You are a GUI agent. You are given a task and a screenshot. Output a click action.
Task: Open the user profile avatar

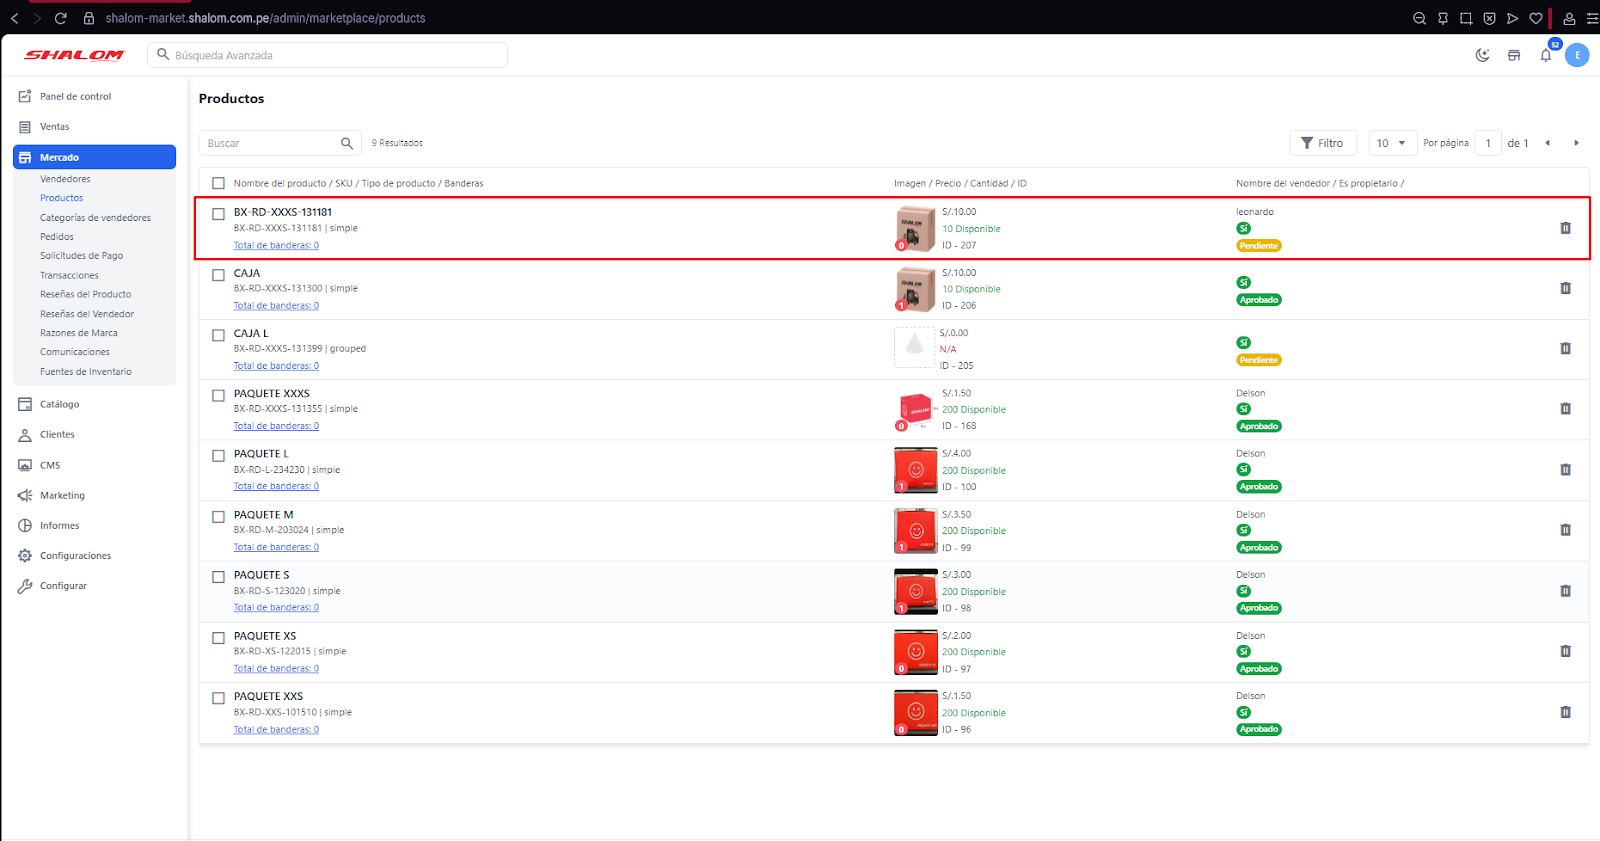click(x=1577, y=56)
